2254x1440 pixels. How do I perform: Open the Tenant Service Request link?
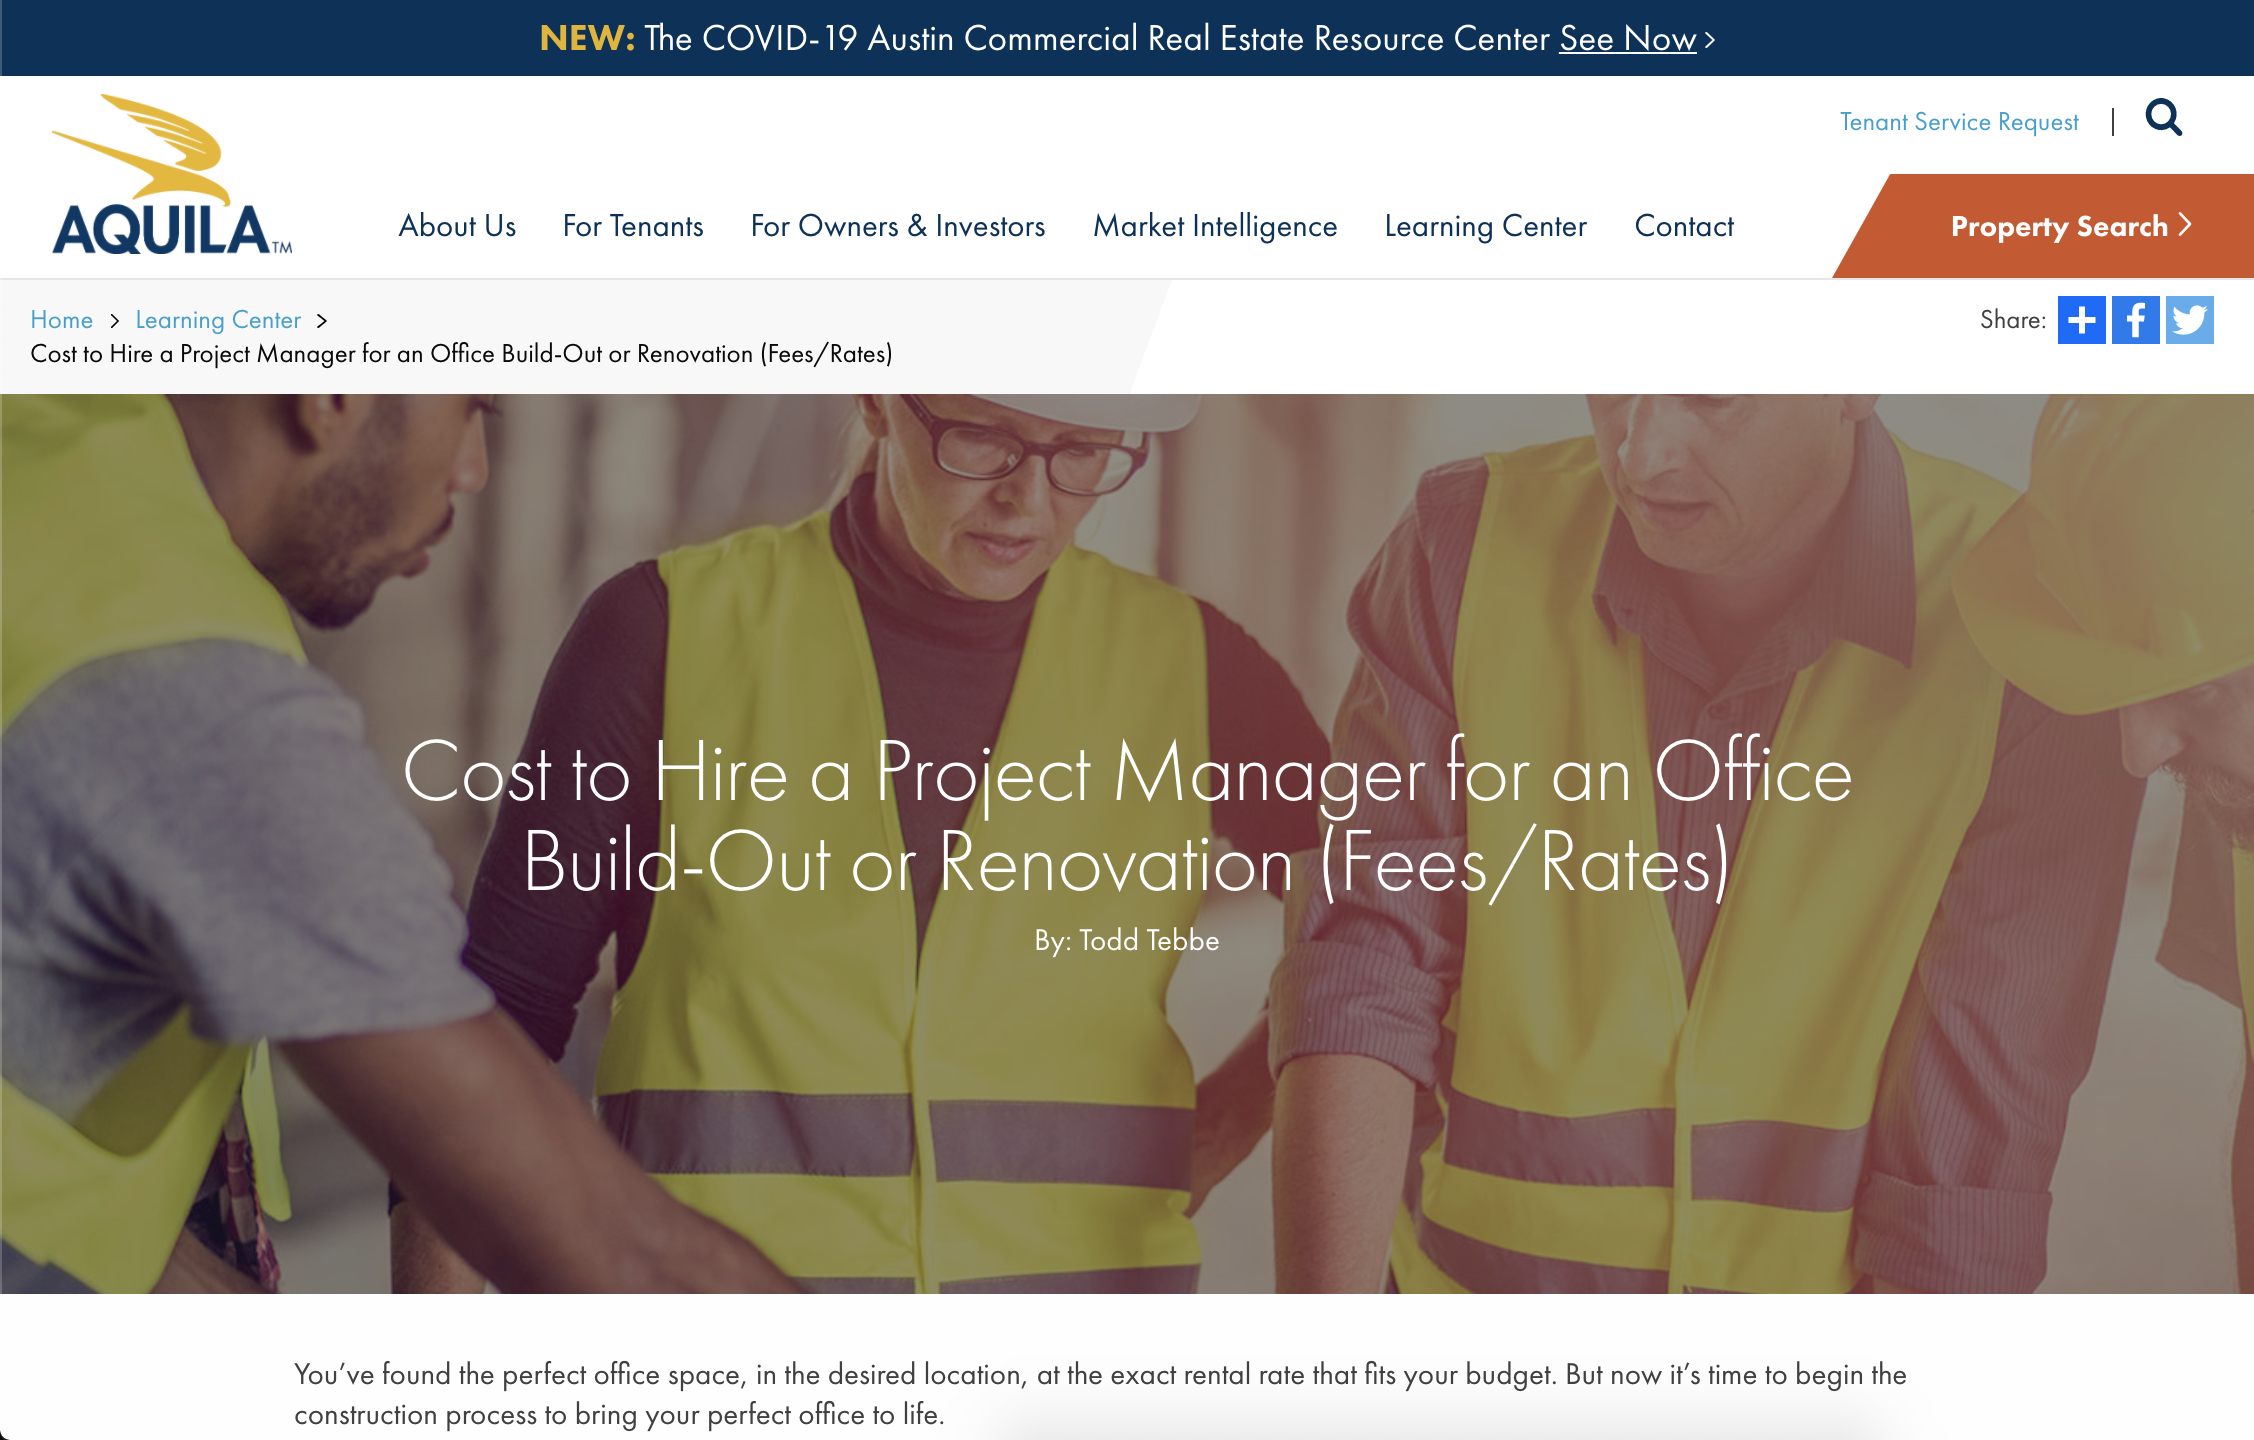click(1958, 122)
